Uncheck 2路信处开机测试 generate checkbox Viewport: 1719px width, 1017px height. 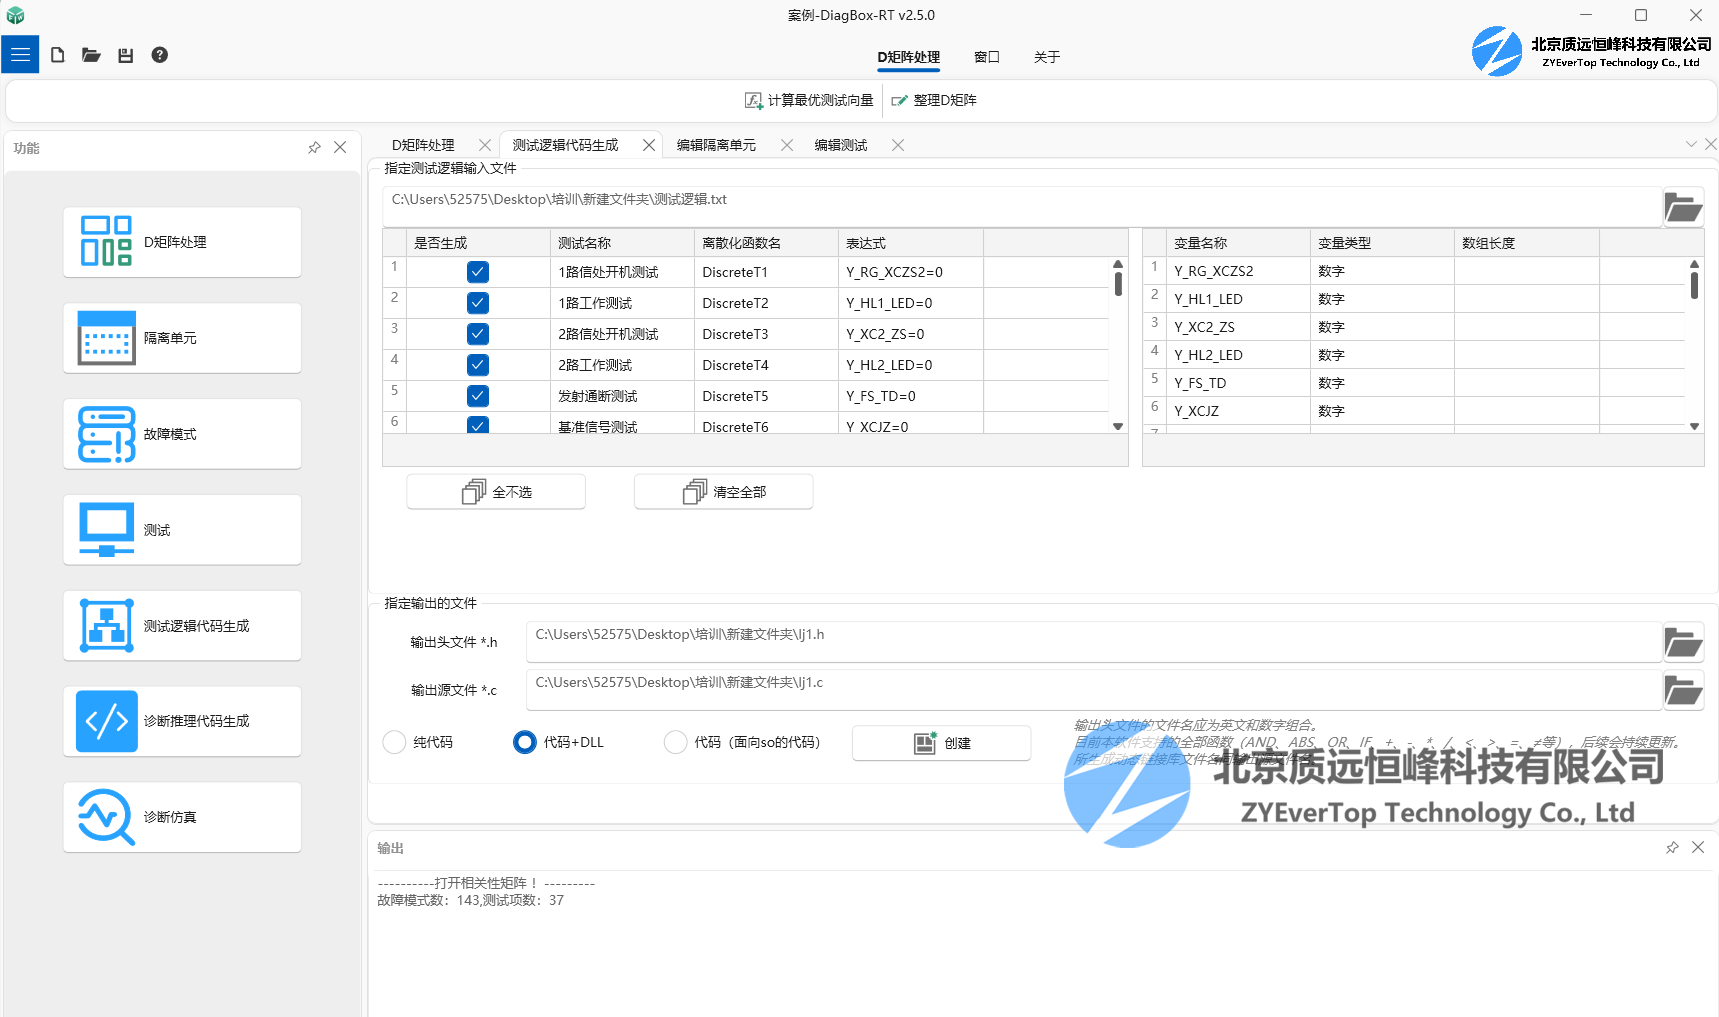point(478,334)
